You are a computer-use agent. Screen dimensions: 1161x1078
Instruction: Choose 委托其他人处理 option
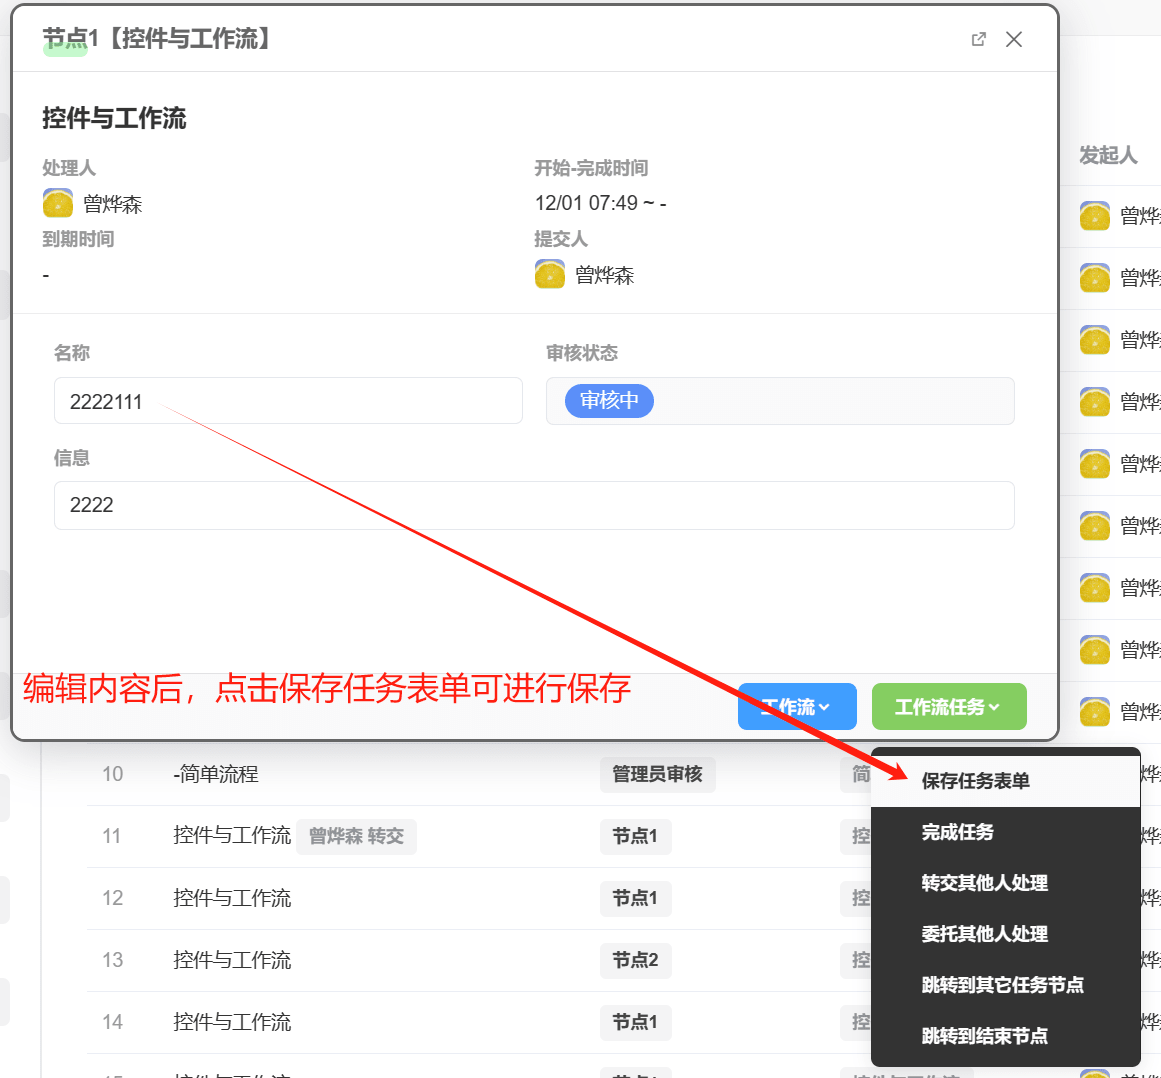[984, 934]
